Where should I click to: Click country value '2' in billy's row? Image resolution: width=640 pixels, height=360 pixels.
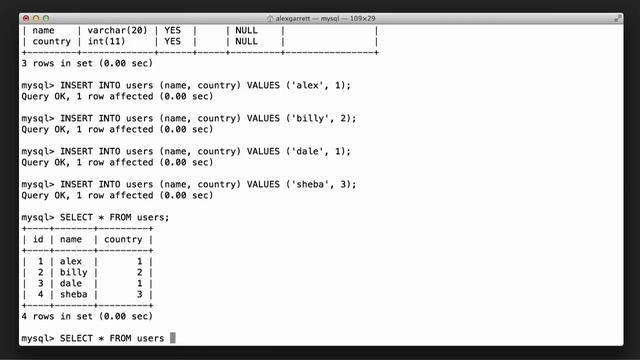[x=140, y=272]
